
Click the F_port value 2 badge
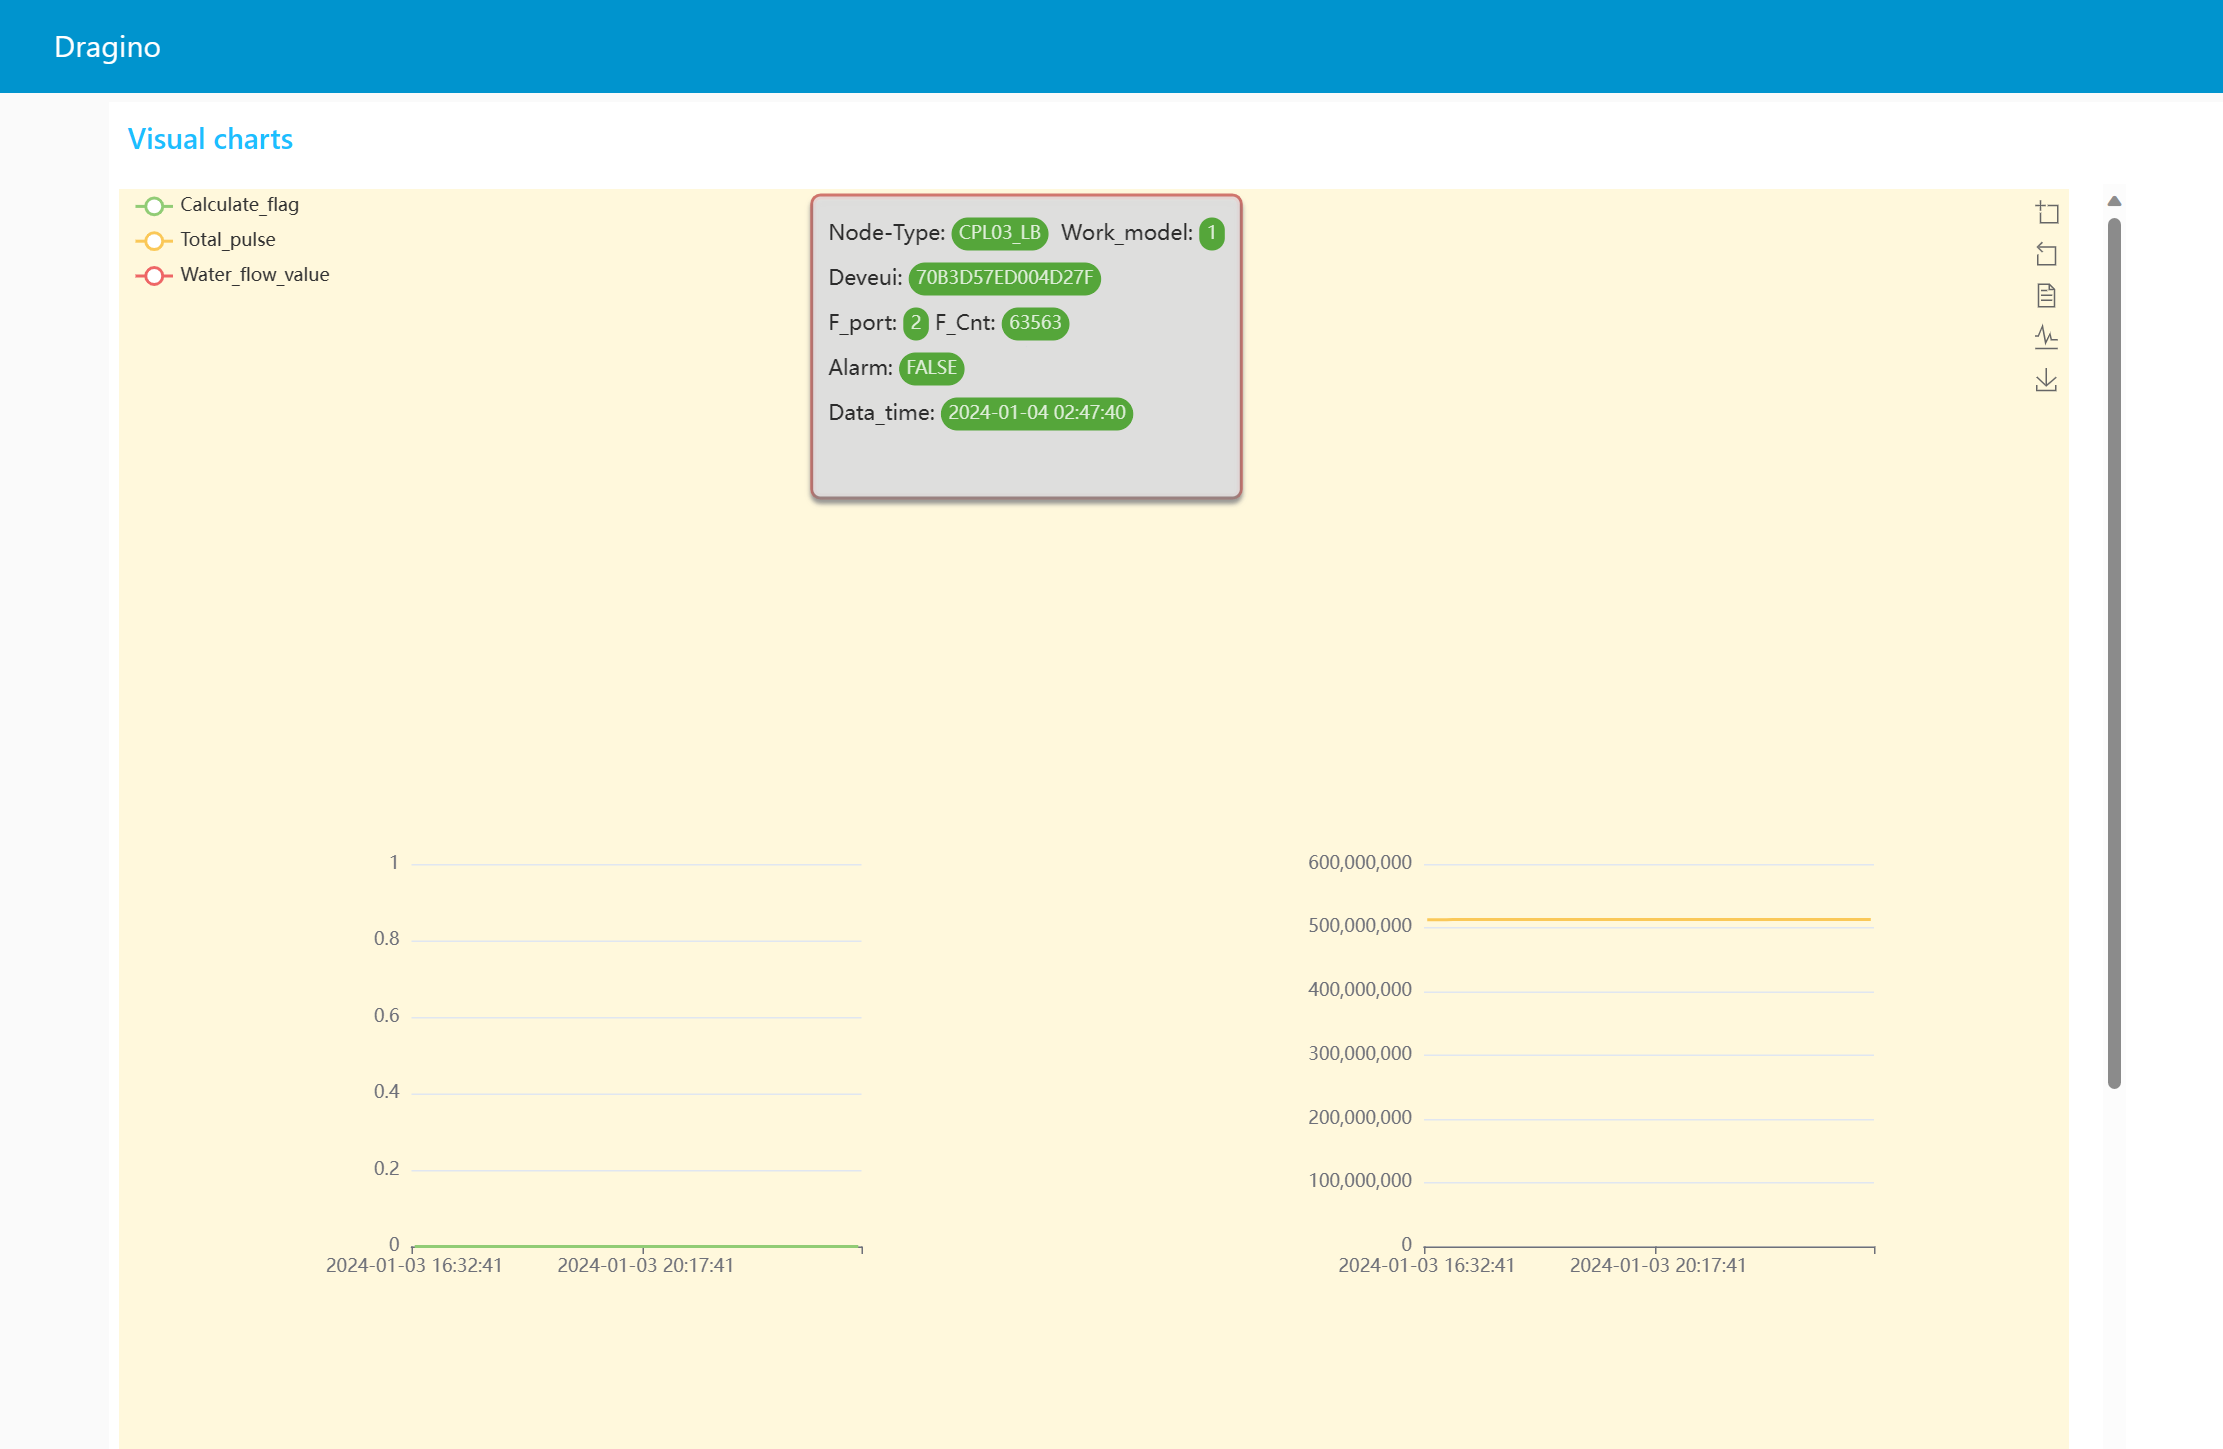point(915,323)
